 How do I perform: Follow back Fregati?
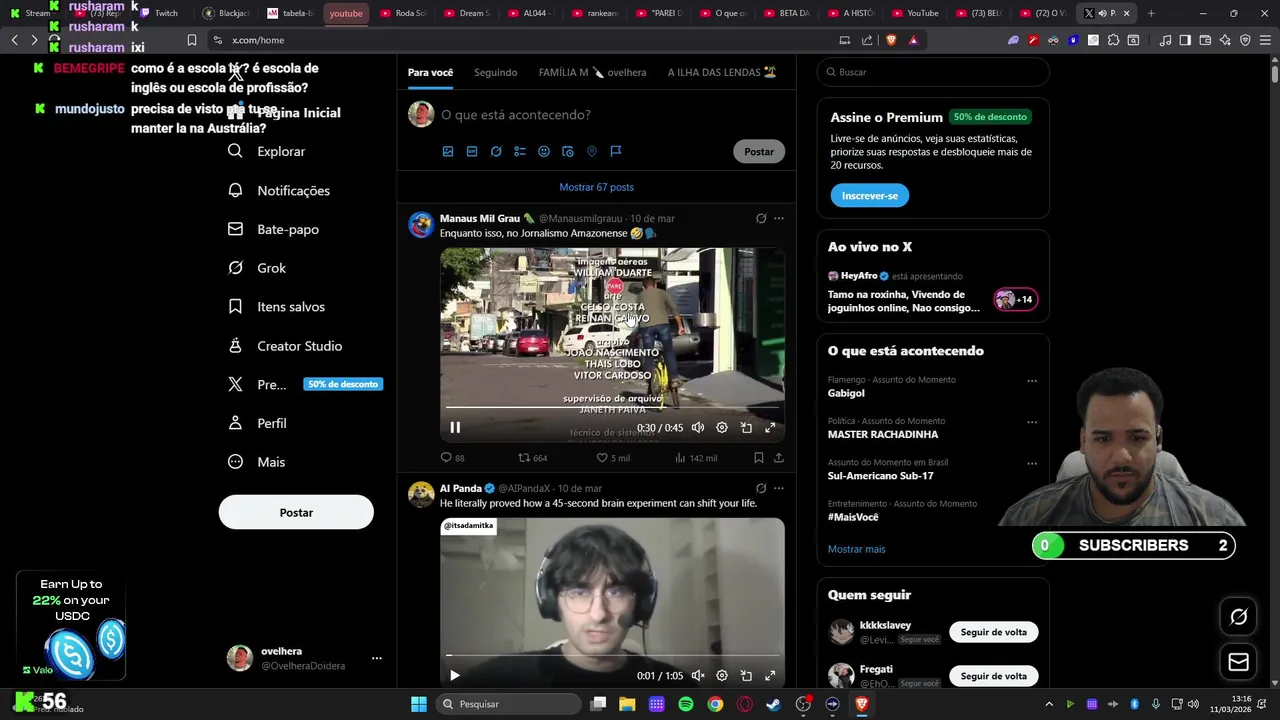994,676
